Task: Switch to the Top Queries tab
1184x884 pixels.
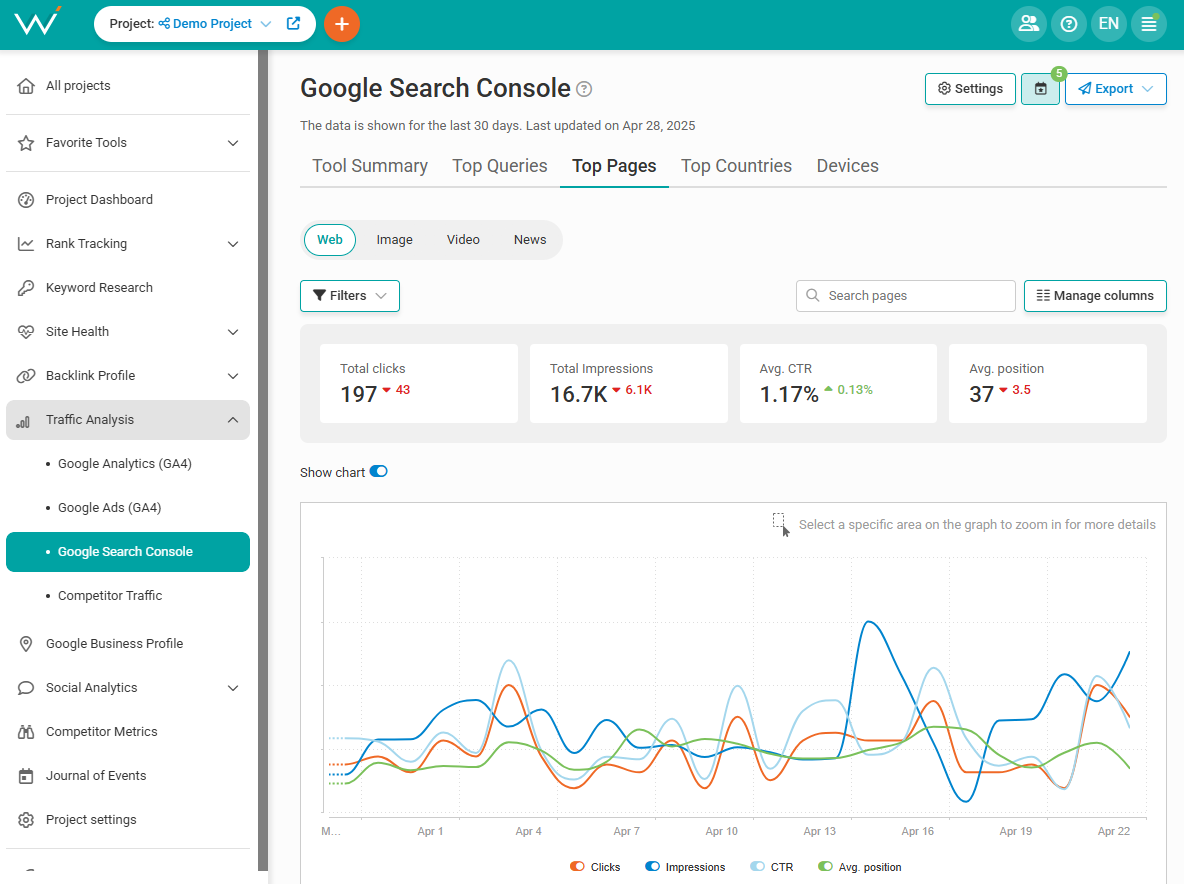Action: coord(500,166)
